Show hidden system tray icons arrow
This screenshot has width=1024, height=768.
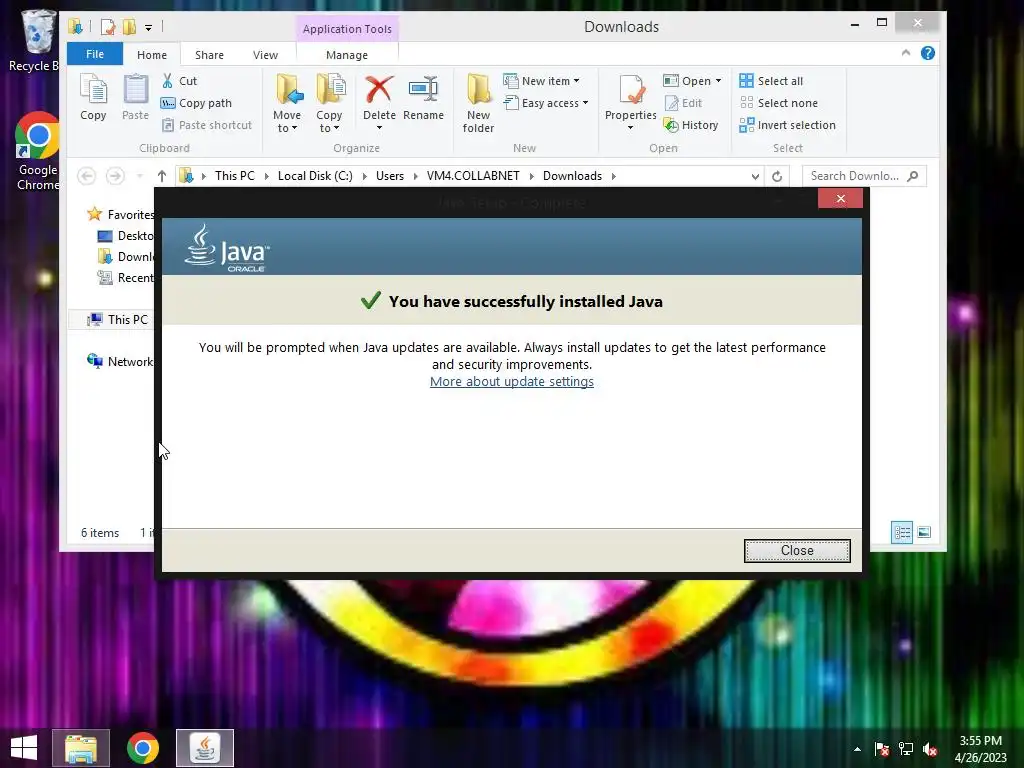pyautogui.click(x=857, y=749)
